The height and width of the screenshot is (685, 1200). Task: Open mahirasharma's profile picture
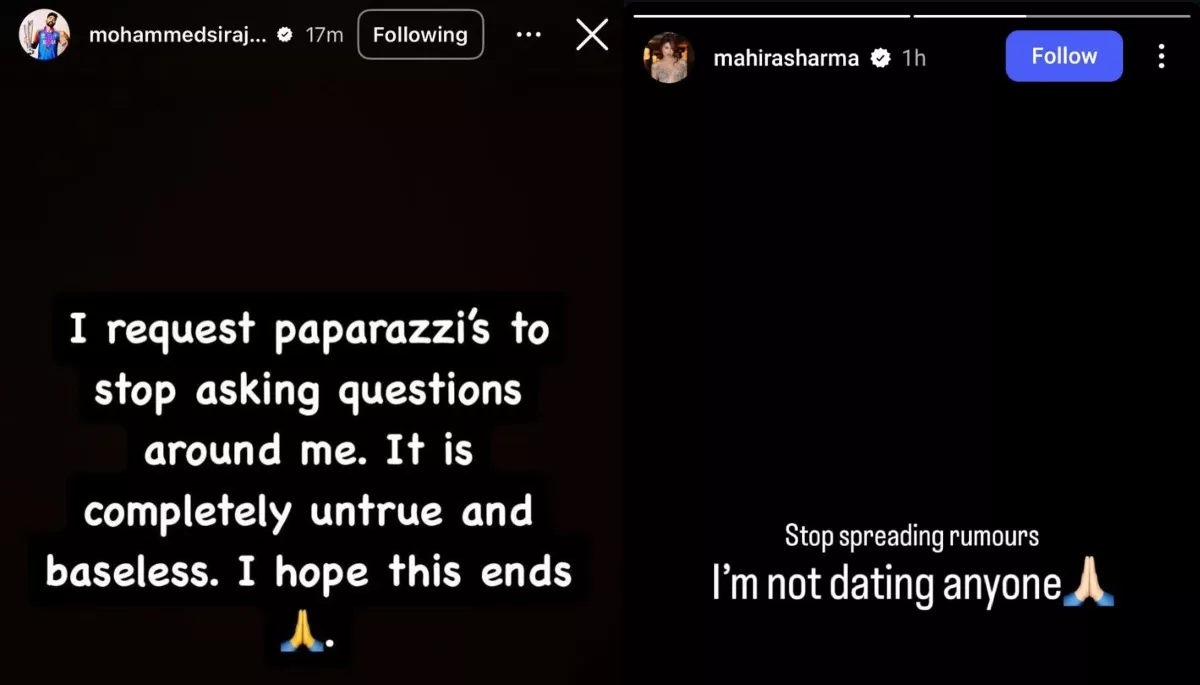[x=669, y=58]
